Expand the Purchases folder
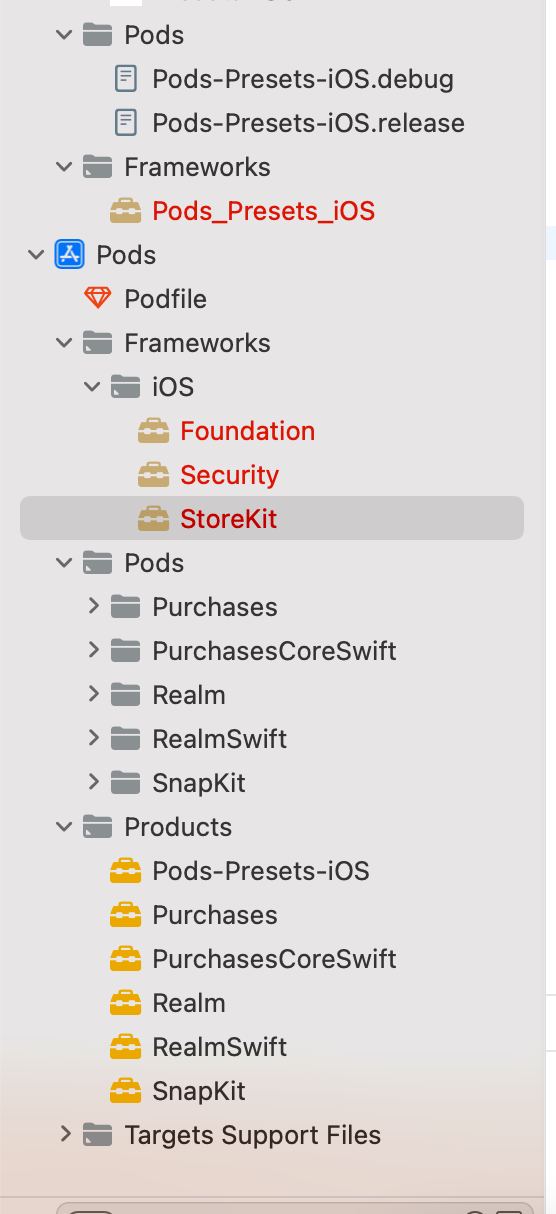 [x=93, y=606]
